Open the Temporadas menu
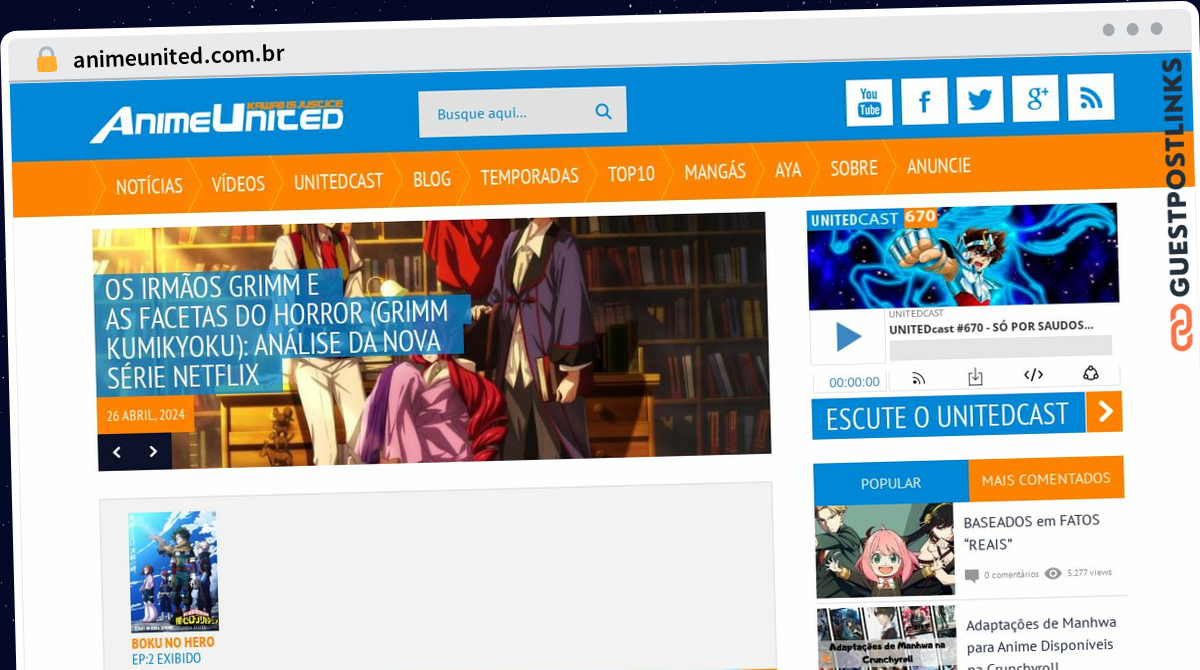The height and width of the screenshot is (670, 1200). click(529, 176)
